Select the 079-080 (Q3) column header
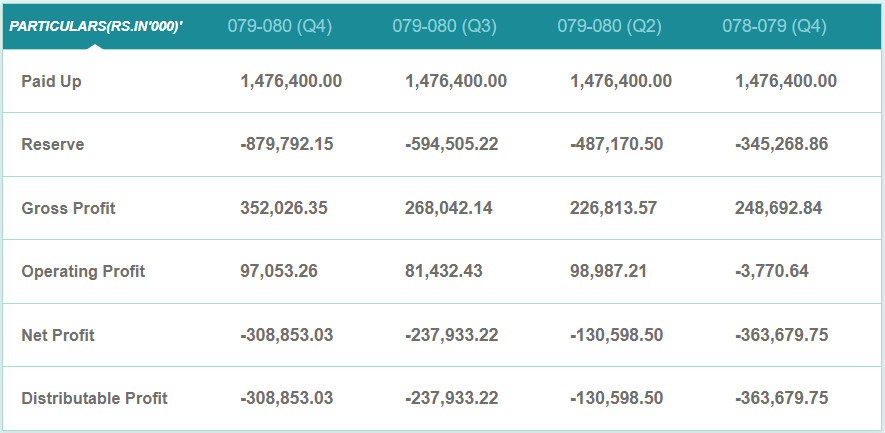The image size is (885, 433). click(x=444, y=27)
